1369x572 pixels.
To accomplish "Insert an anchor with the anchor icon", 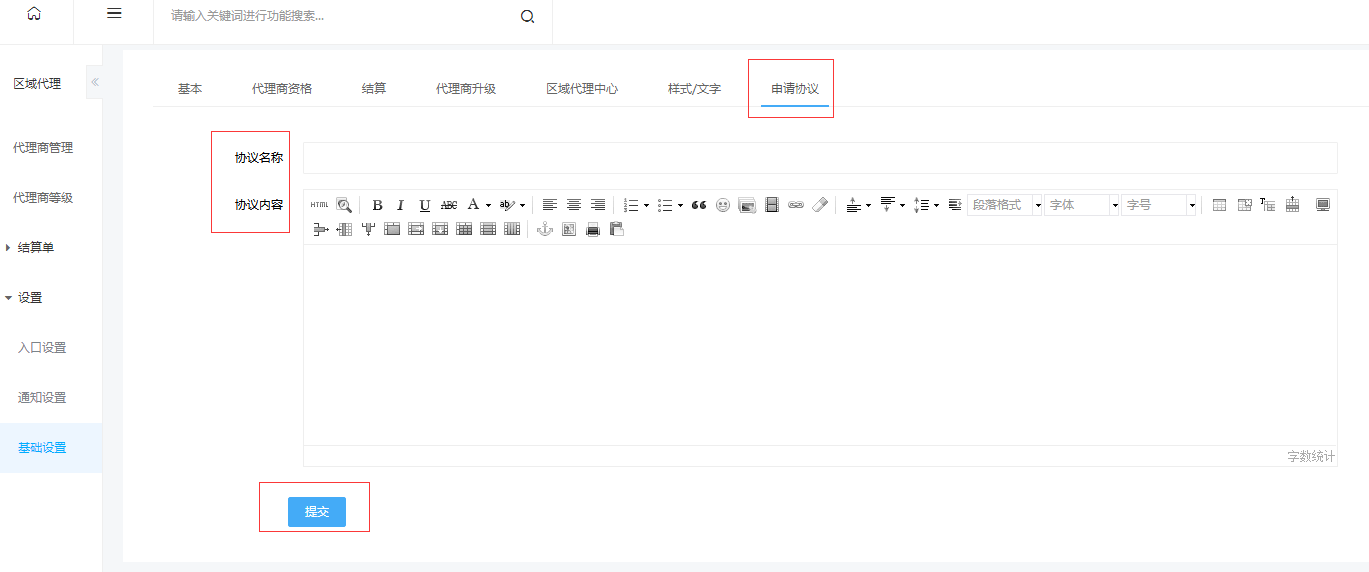I will coord(545,229).
